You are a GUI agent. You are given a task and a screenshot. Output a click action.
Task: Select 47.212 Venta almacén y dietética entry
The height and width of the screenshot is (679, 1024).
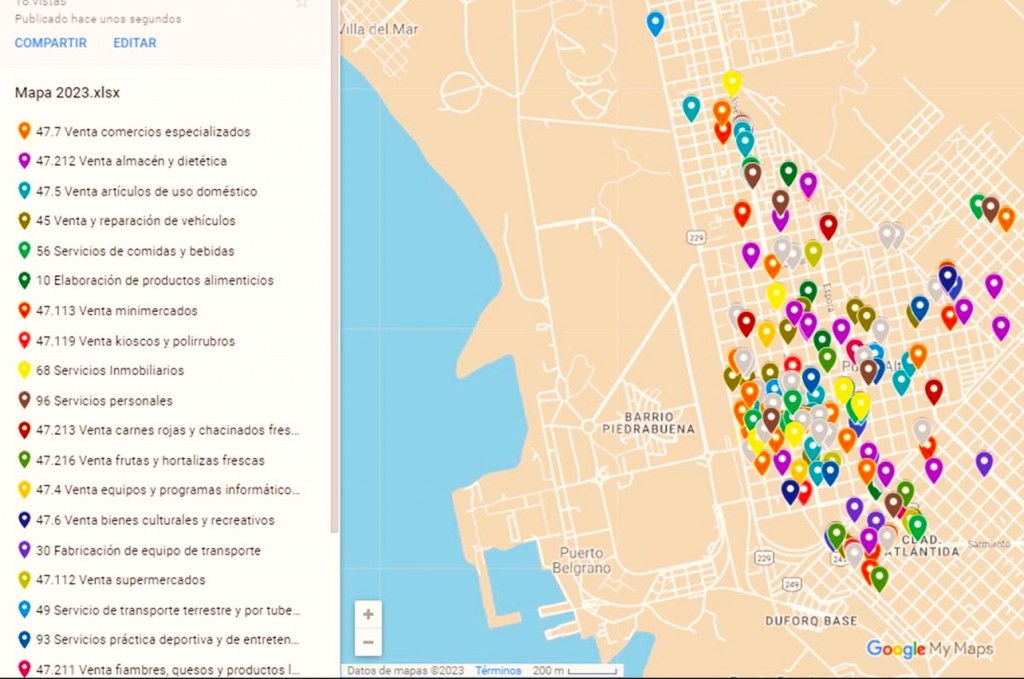click(131, 161)
